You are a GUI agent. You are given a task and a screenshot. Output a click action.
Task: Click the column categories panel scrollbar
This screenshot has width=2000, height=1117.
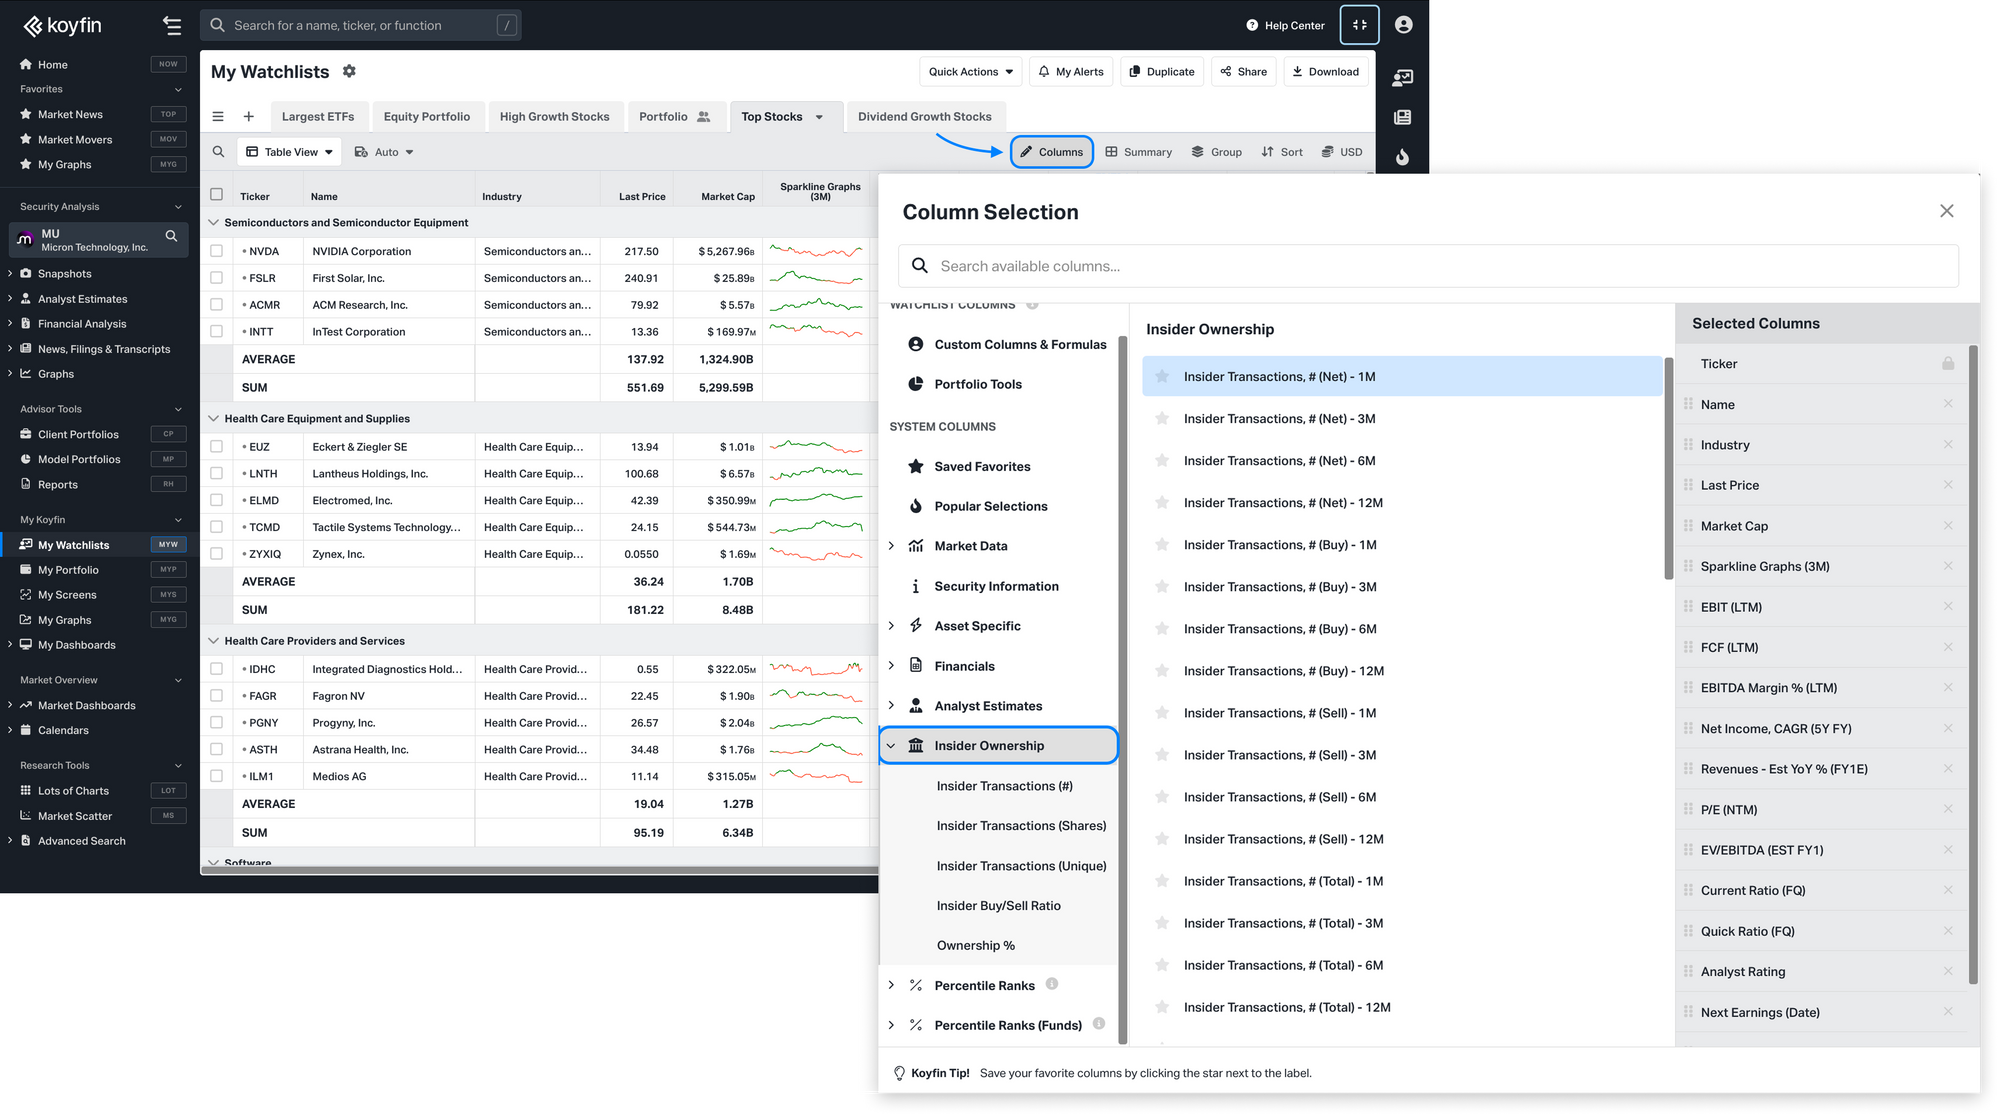pos(1123,690)
